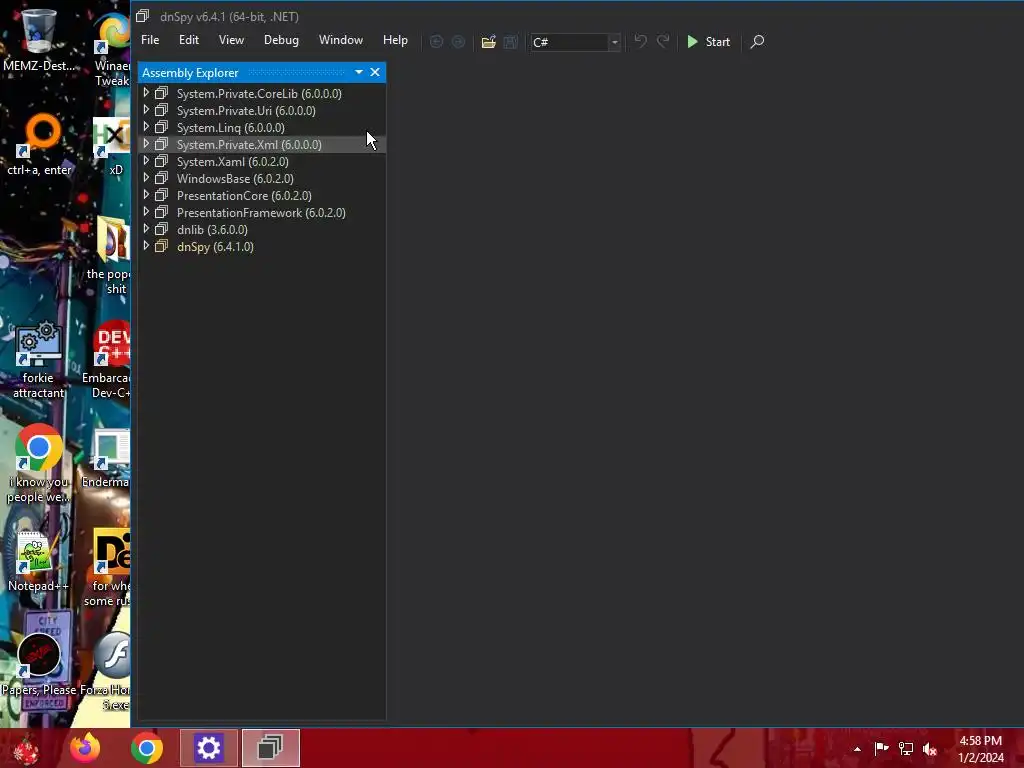Open the Papers, Please desktop shortcut

click(x=39, y=663)
